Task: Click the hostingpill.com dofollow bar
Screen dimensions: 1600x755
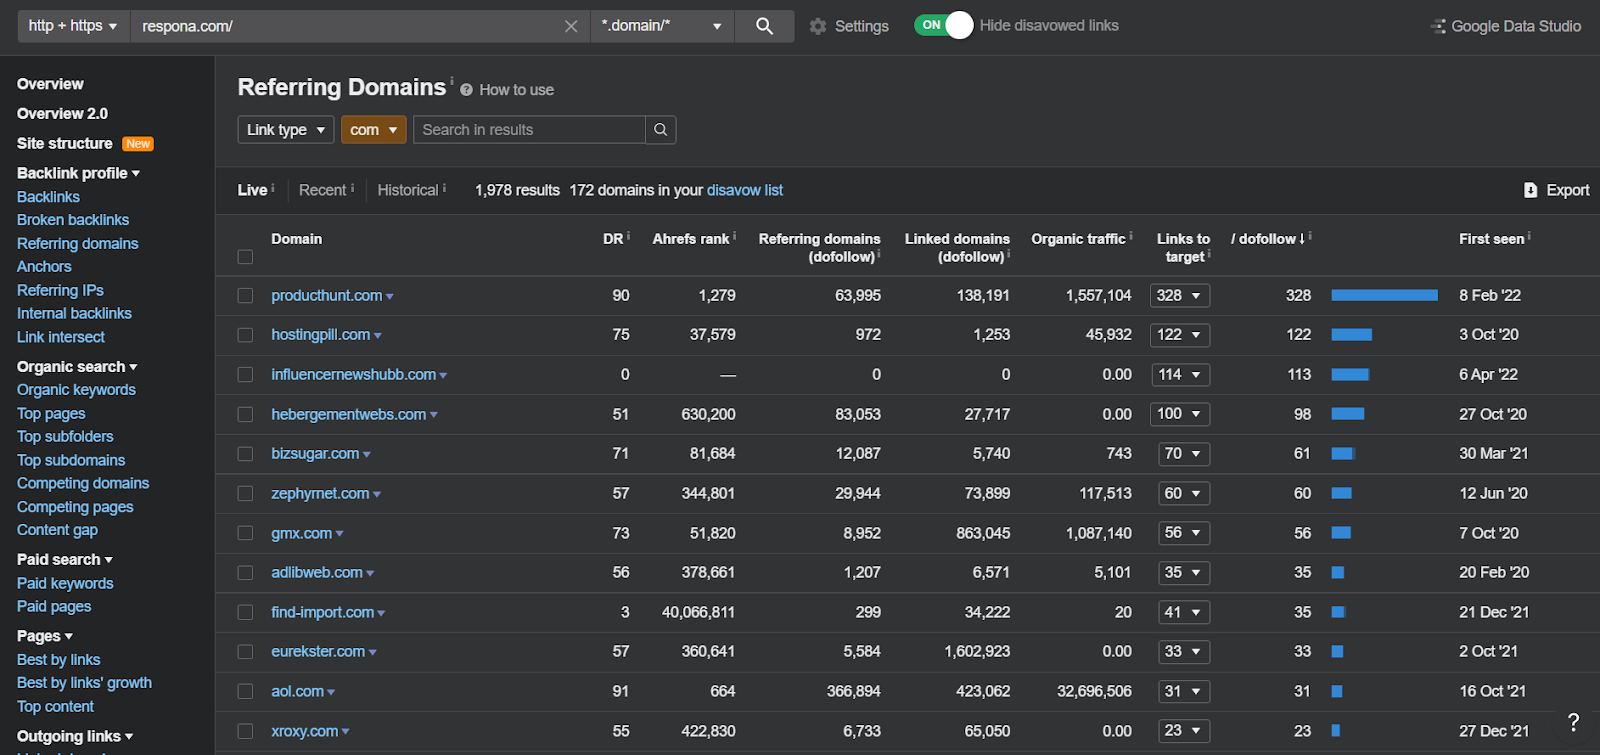Action: click(x=1352, y=335)
